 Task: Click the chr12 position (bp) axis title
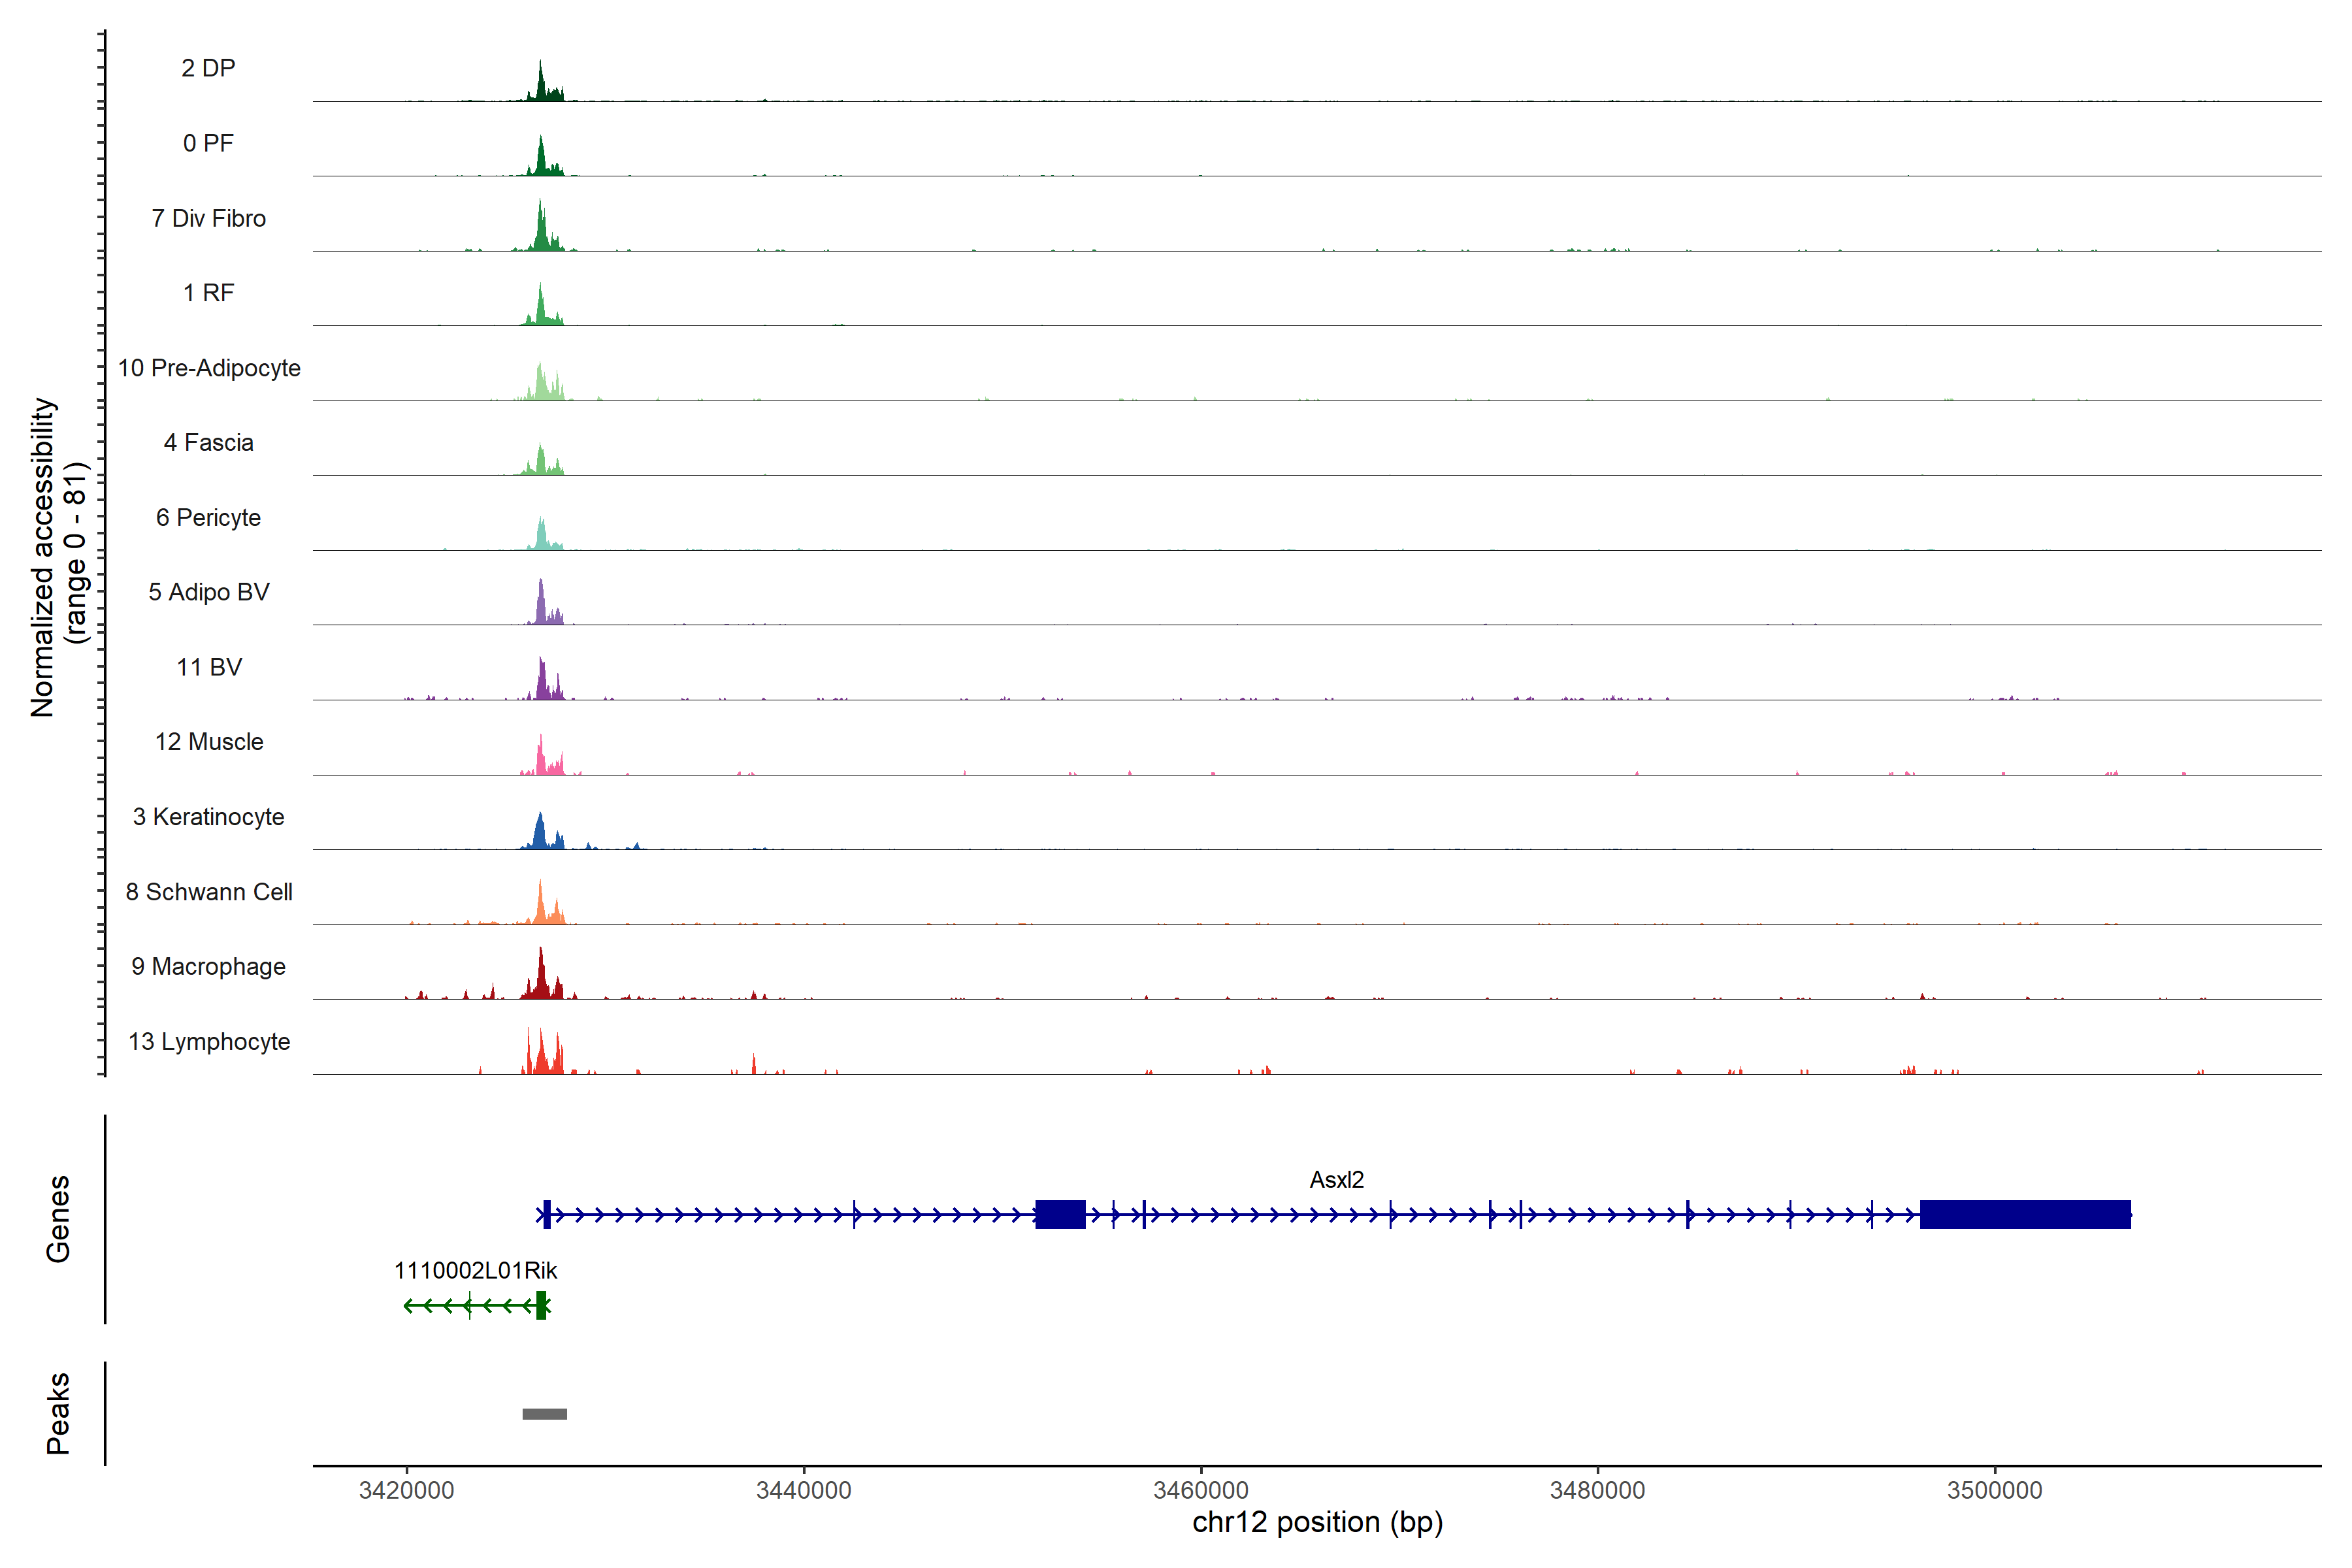click(x=1317, y=1523)
